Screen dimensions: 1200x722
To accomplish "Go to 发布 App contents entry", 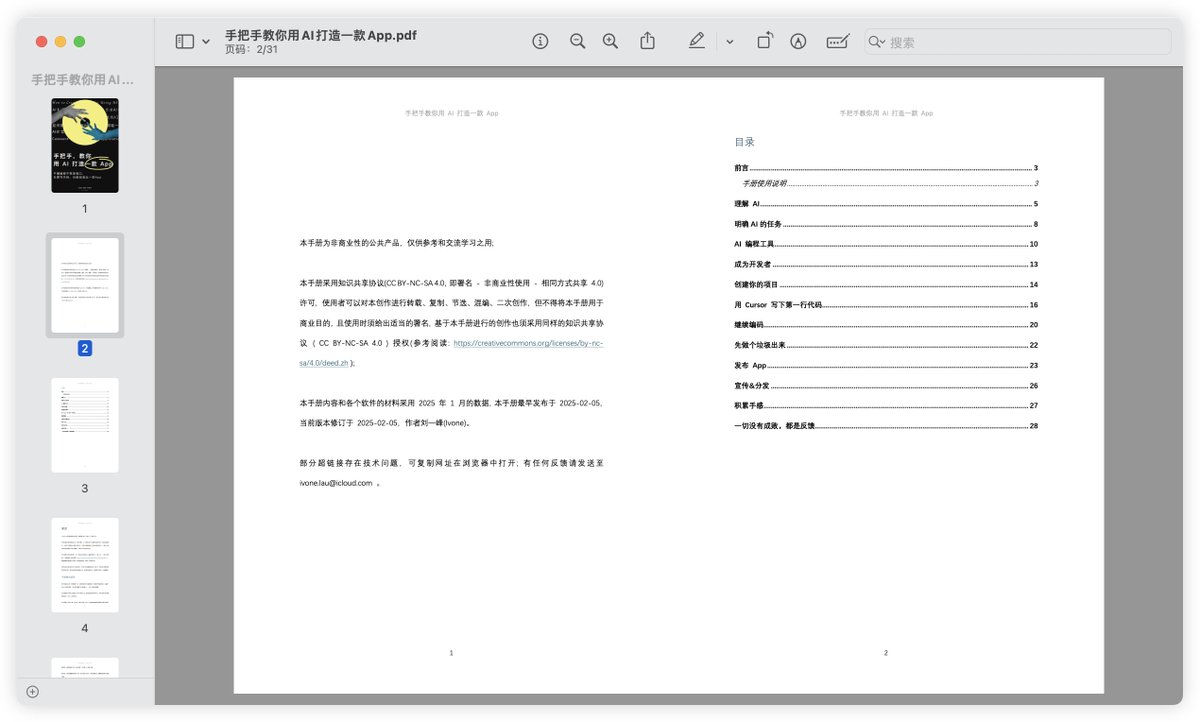I will tap(886, 366).
